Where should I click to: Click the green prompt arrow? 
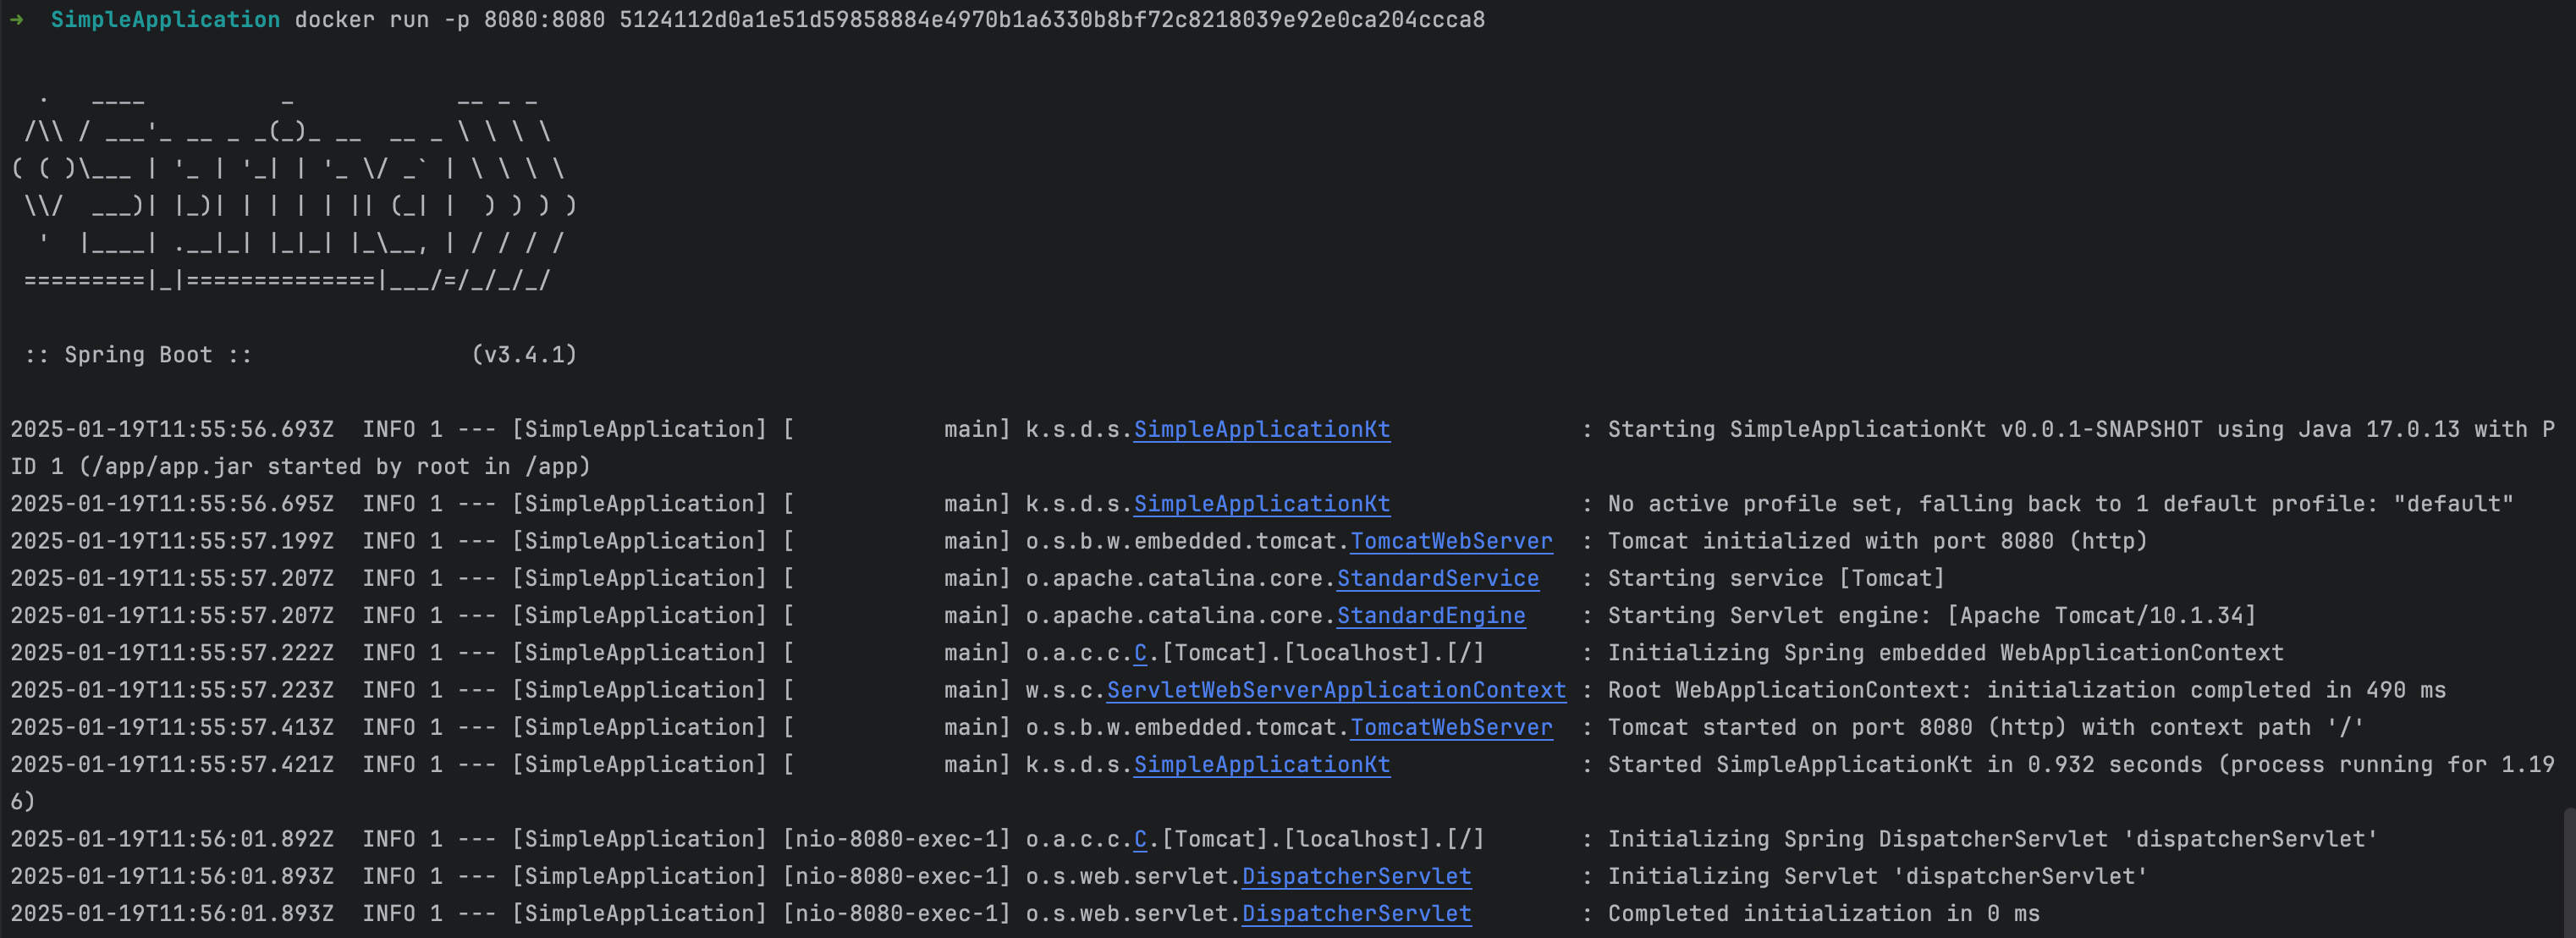tap(16, 19)
